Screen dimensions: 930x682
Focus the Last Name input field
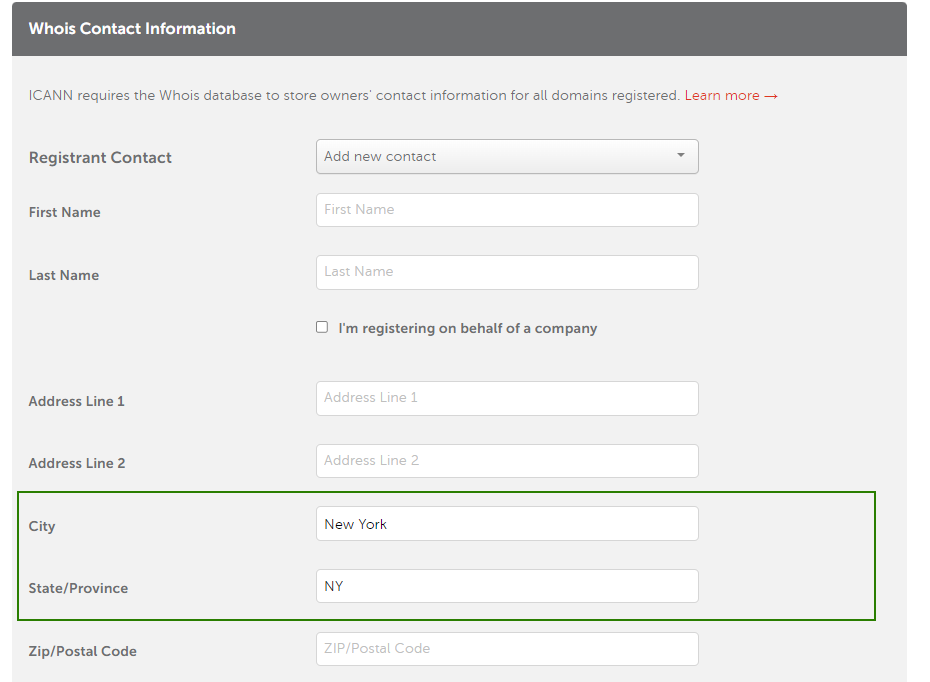point(507,272)
